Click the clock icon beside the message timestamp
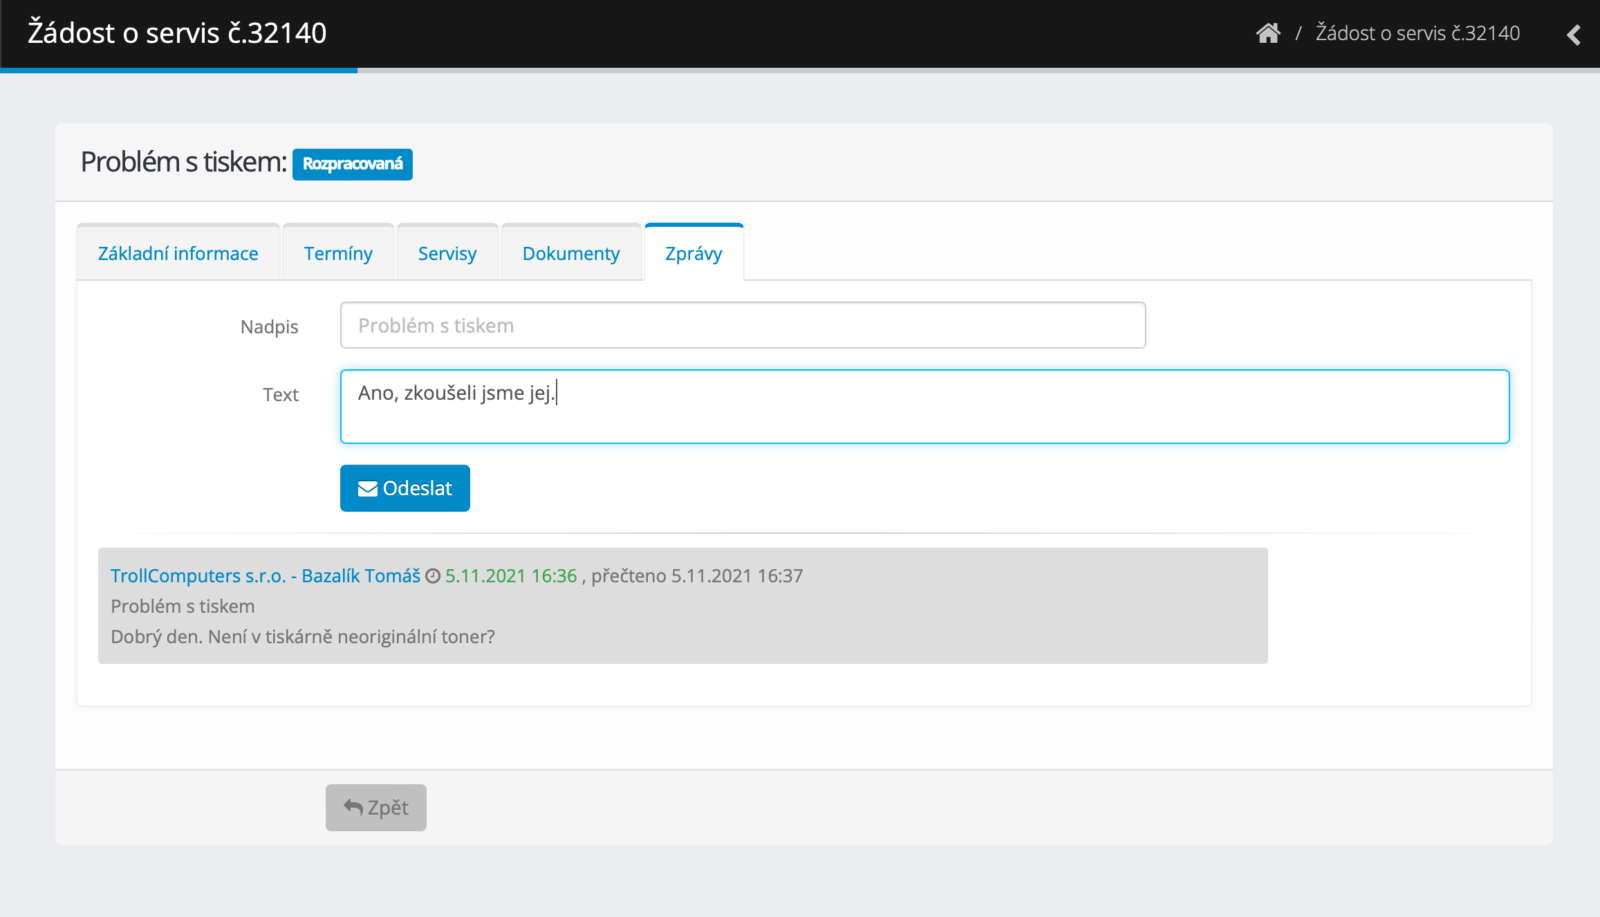This screenshot has width=1600, height=917. tap(433, 576)
